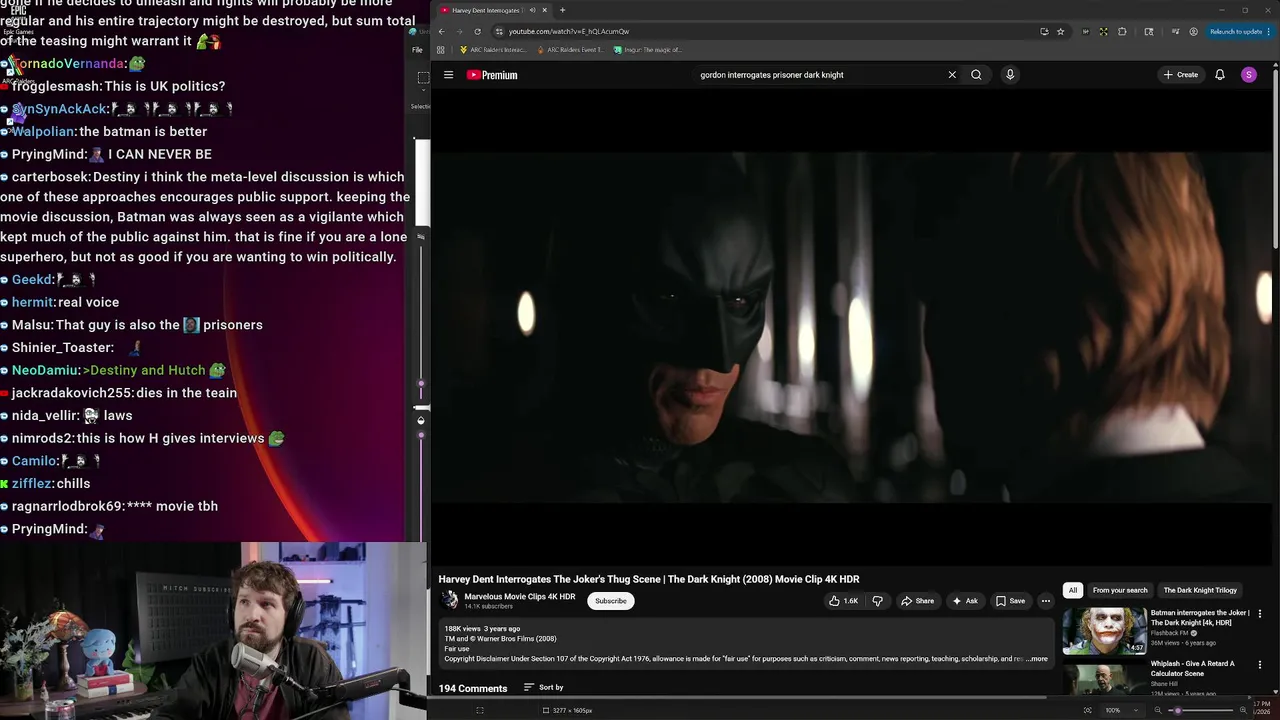Bookmark this page with the star
Viewport: 1280px width, 720px height.
pyautogui.click(x=1060, y=31)
